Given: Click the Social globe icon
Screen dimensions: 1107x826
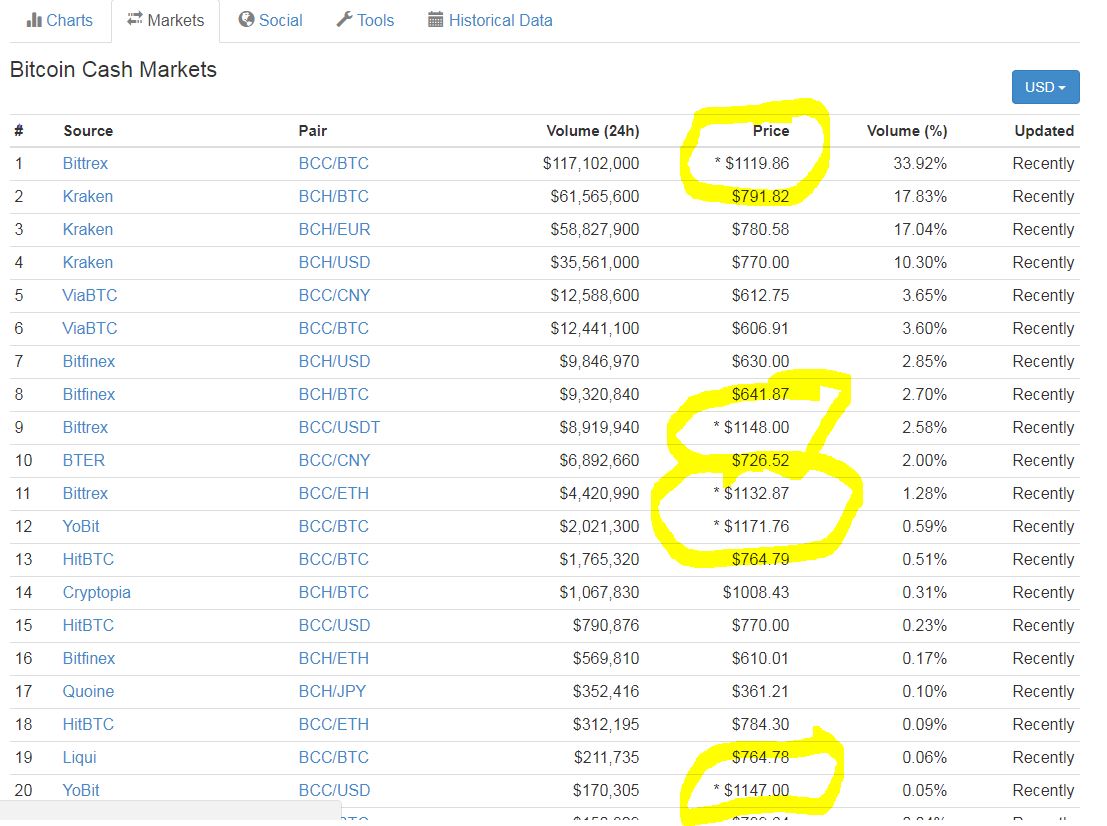Looking at the screenshot, I should click(x=246, y=20).
